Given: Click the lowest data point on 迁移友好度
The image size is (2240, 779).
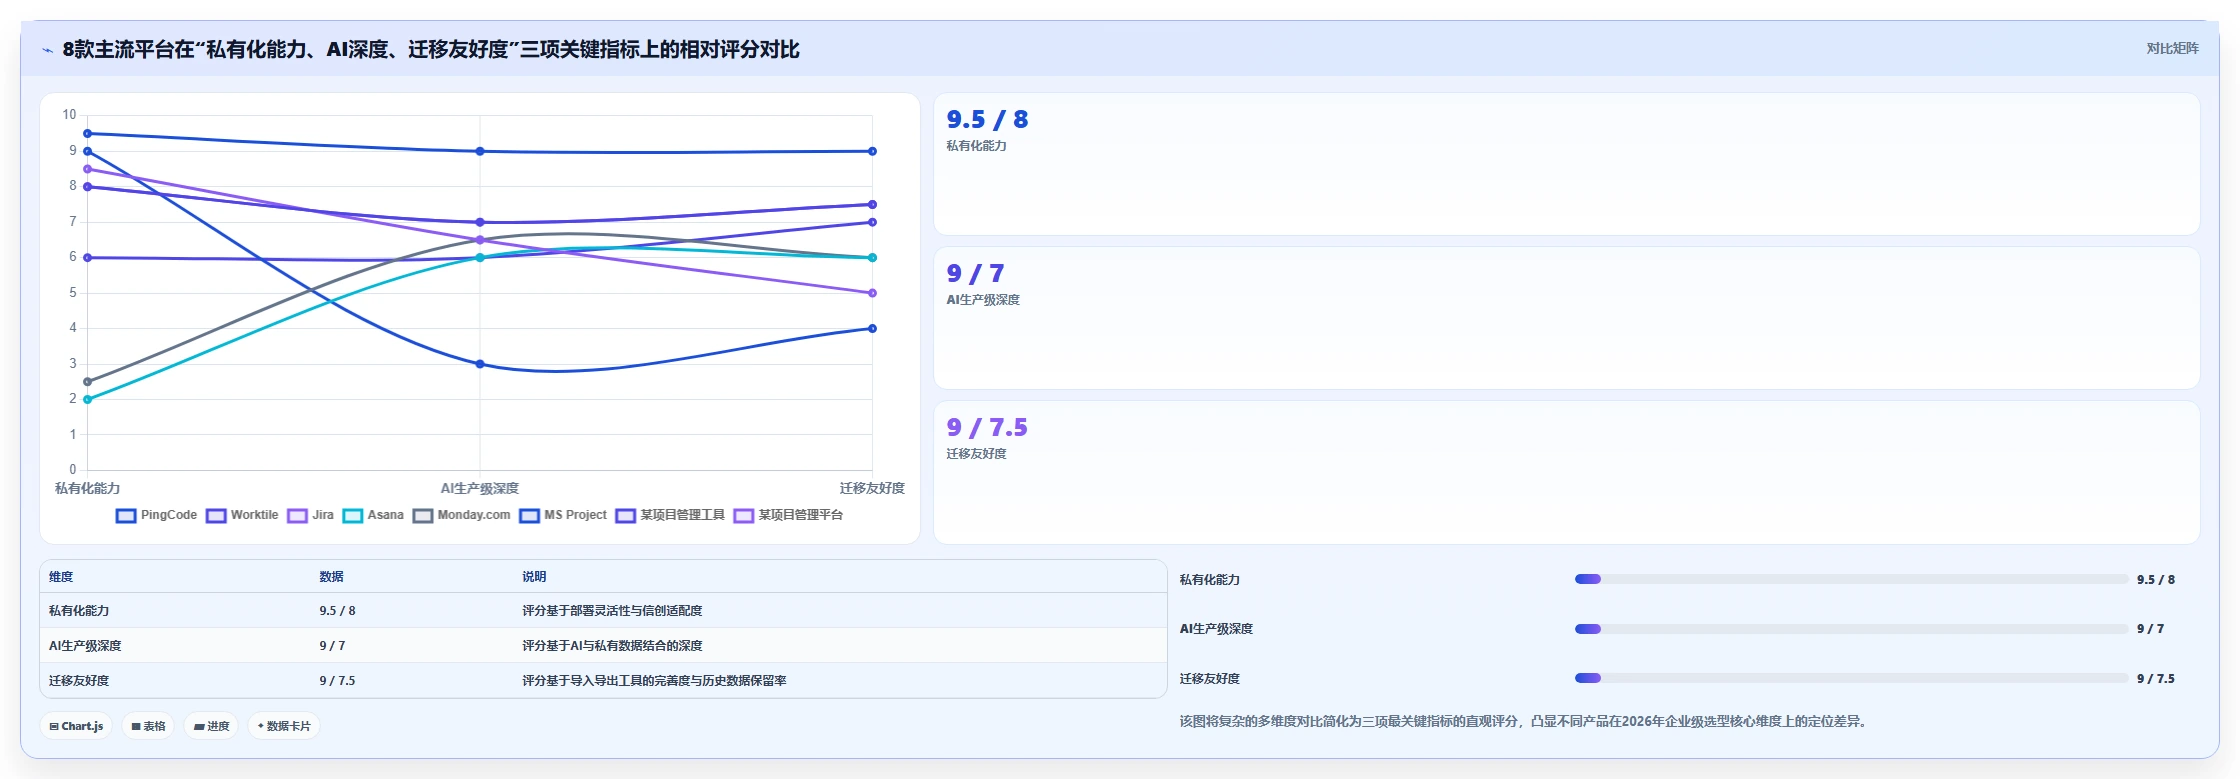Looking at the screenshot, I should point(872,328).
